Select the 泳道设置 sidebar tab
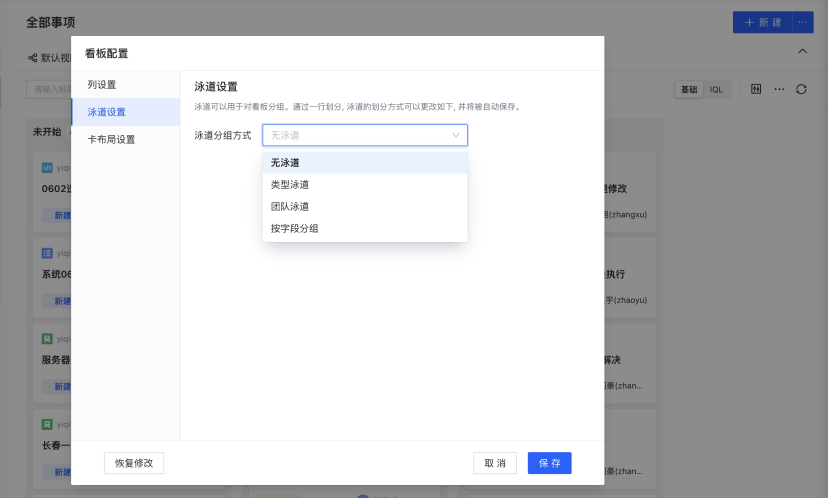This screenshot has width=828, height=498. [x=107, y=112]
